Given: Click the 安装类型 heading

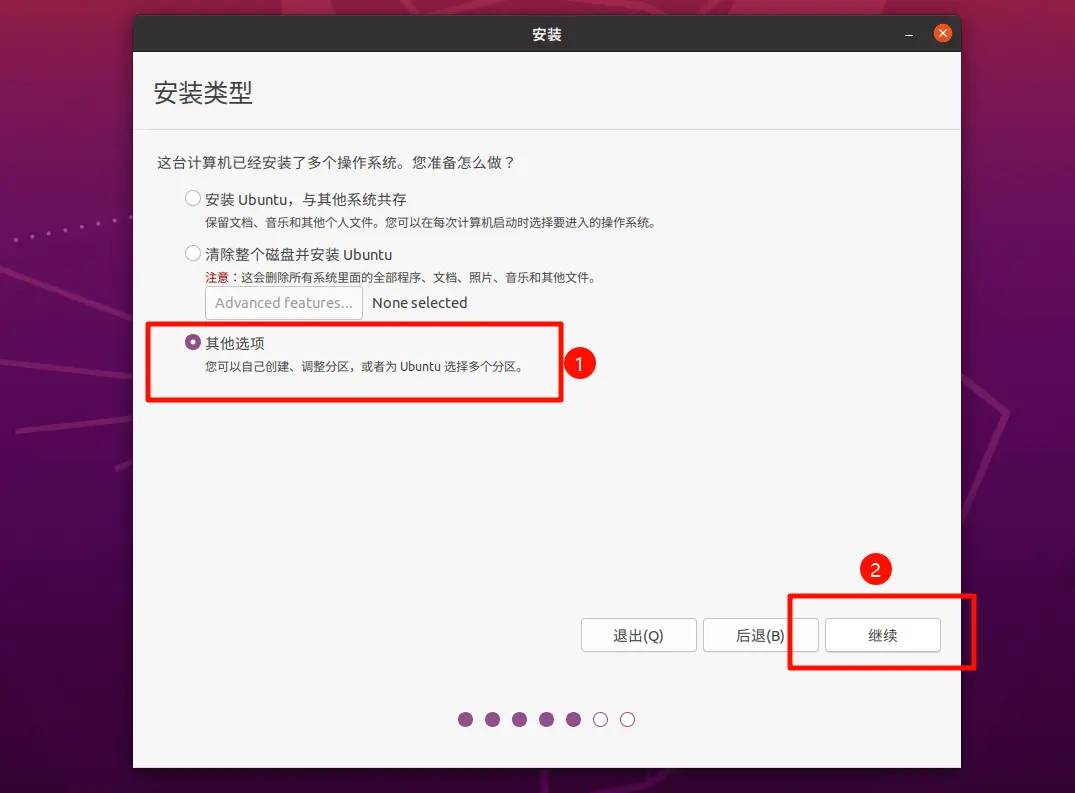Looking at the screenshot, I should (x=203, y=93).
